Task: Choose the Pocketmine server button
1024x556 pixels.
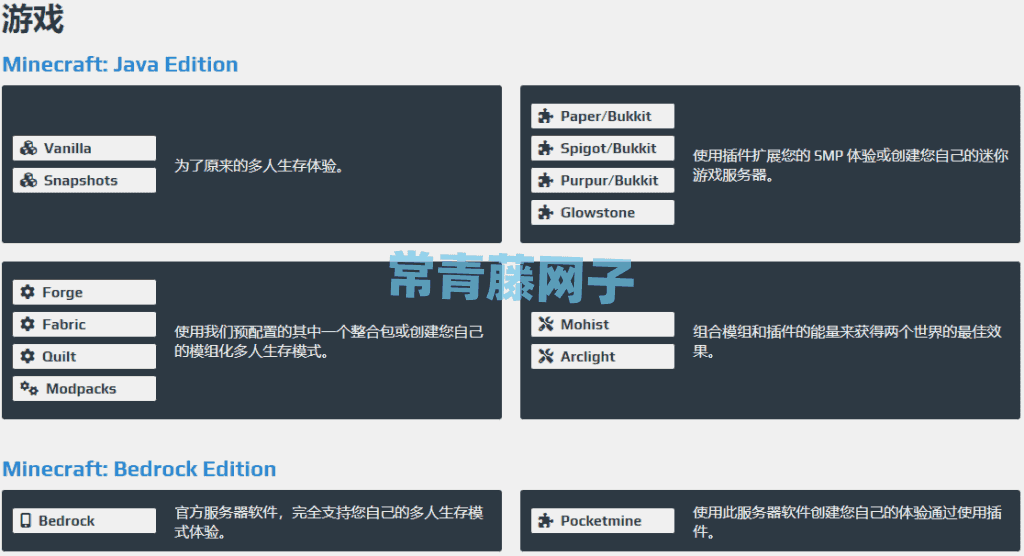Action: pyautogui.click(x=603, y=521)
